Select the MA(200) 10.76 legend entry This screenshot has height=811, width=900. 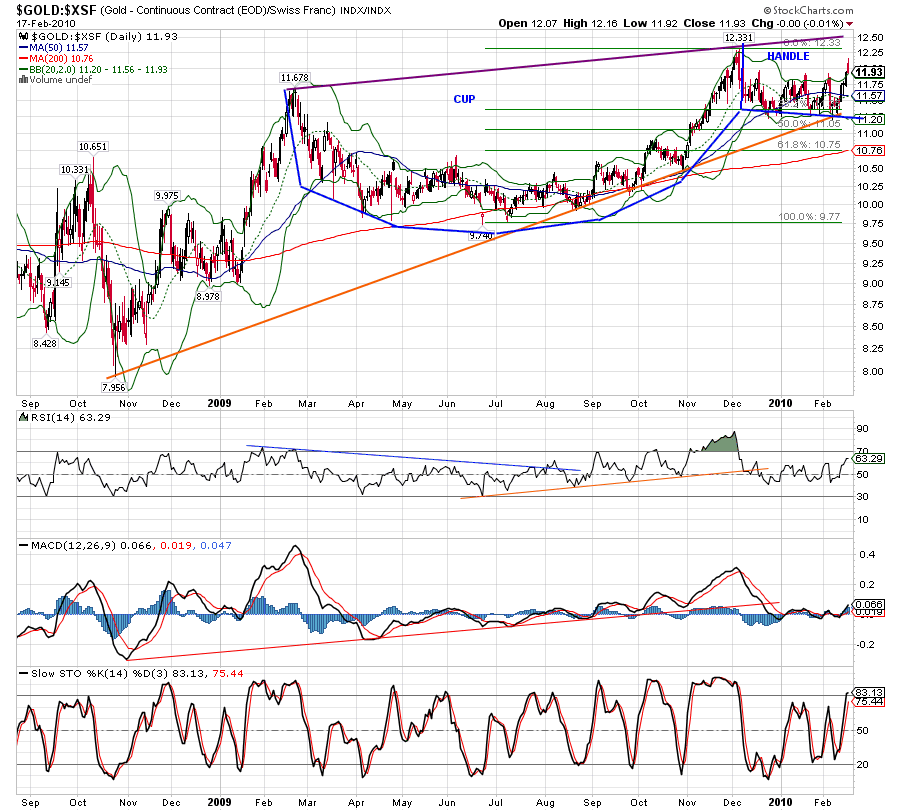pos(56,59)
